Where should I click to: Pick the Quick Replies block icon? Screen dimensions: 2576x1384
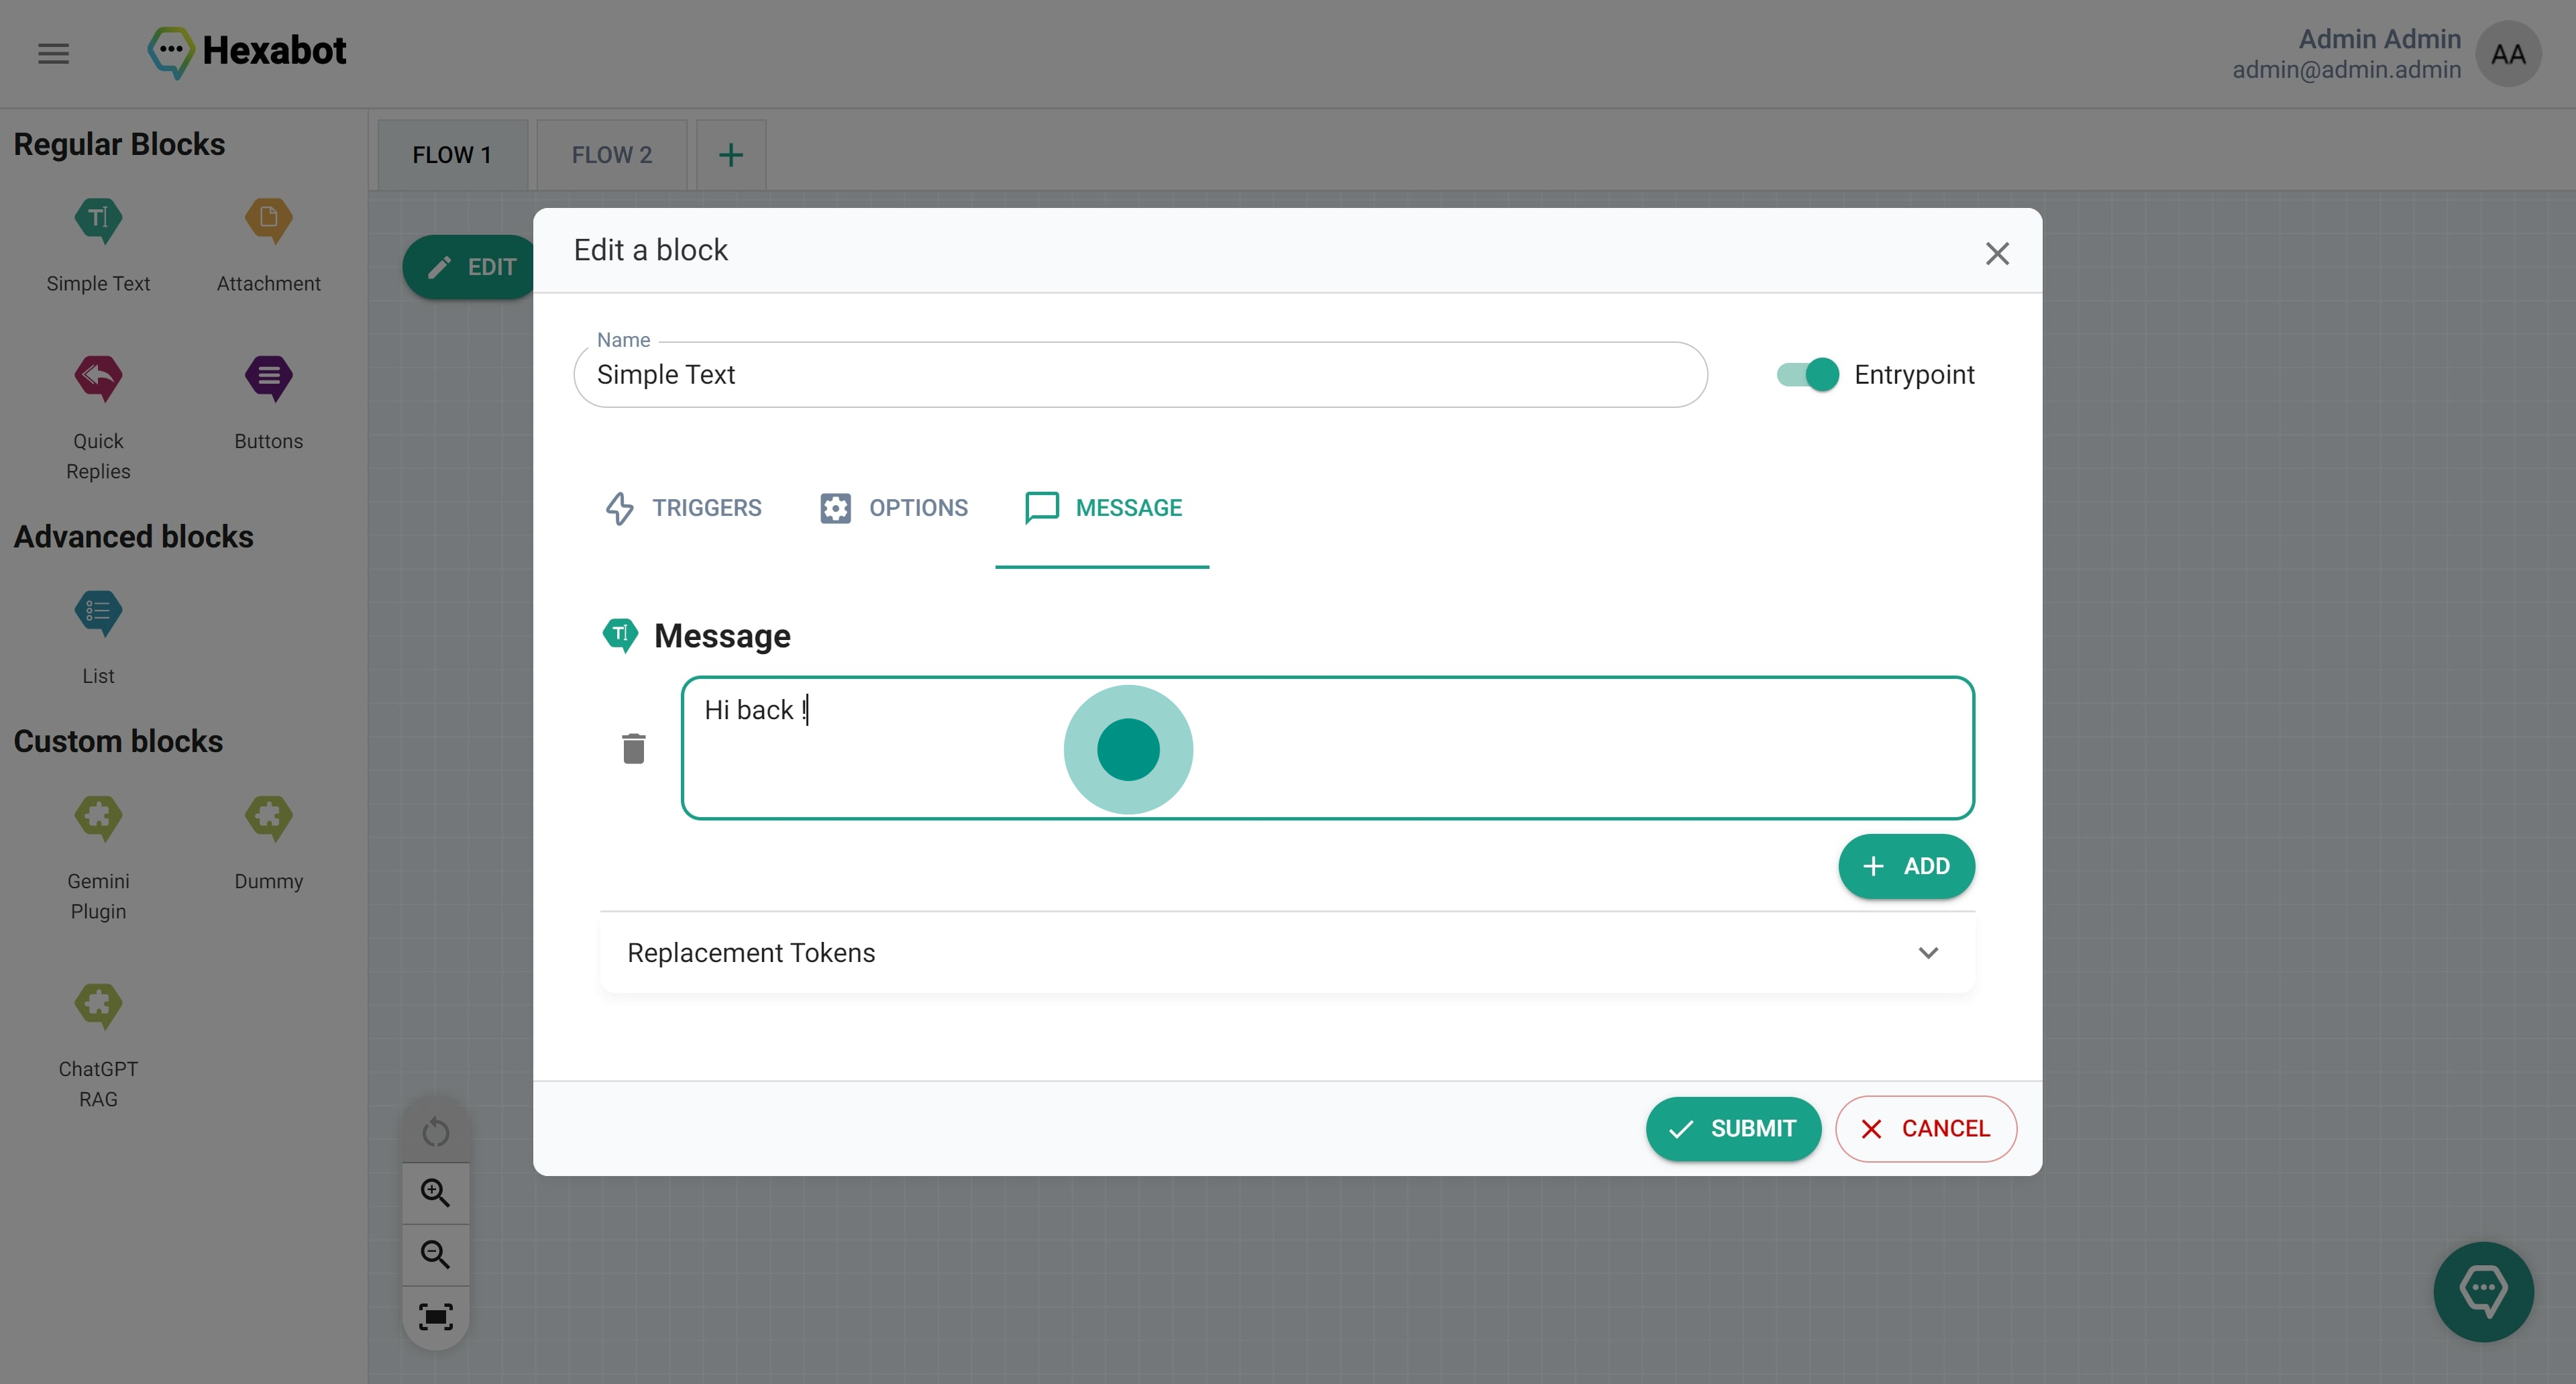click(x=98, y=378)
